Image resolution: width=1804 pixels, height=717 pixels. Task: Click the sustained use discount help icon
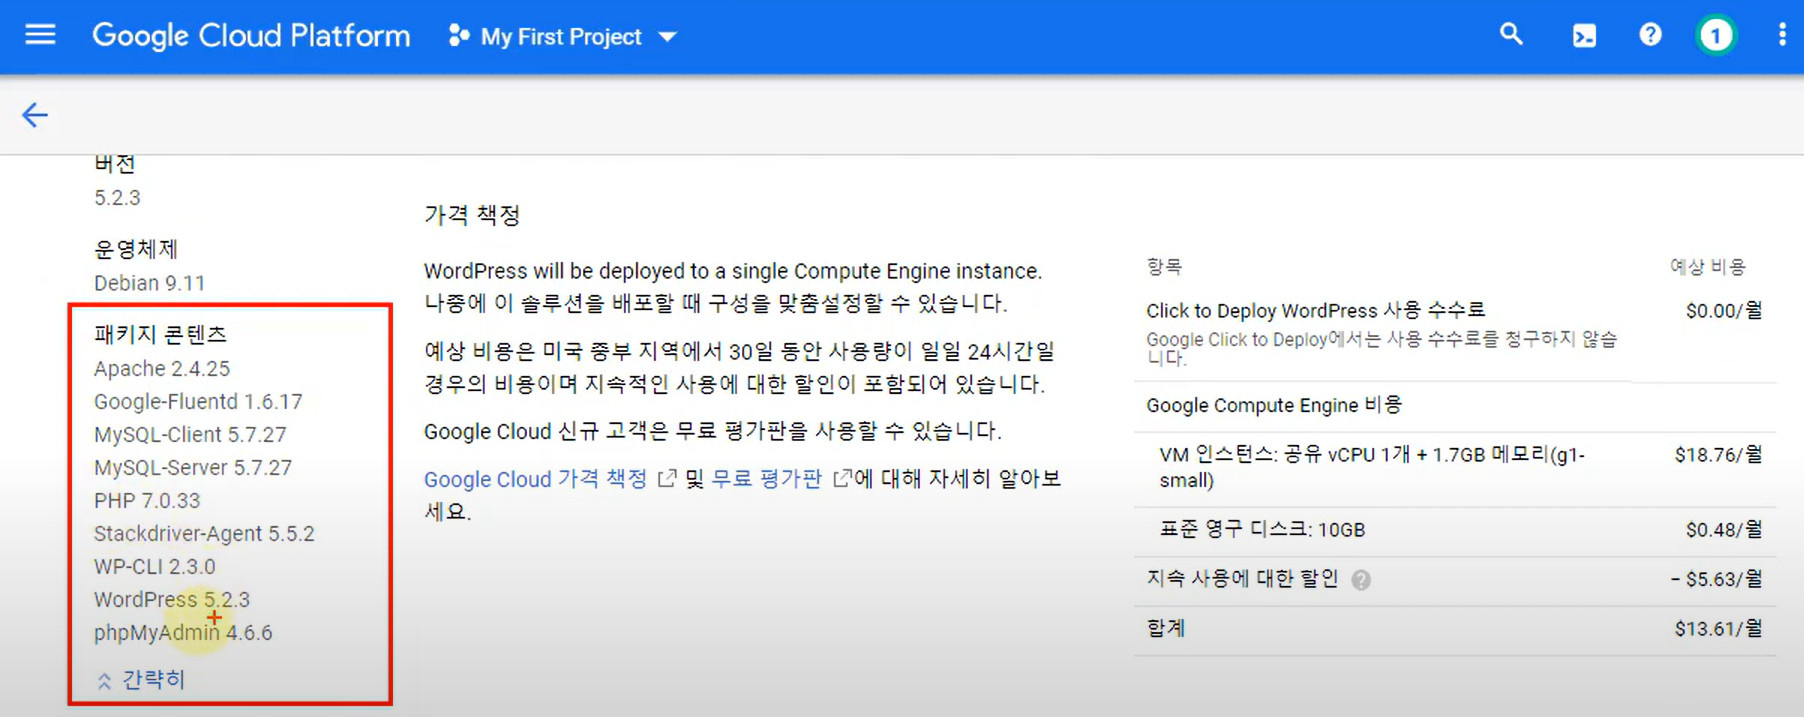[x=1361, y=580]
